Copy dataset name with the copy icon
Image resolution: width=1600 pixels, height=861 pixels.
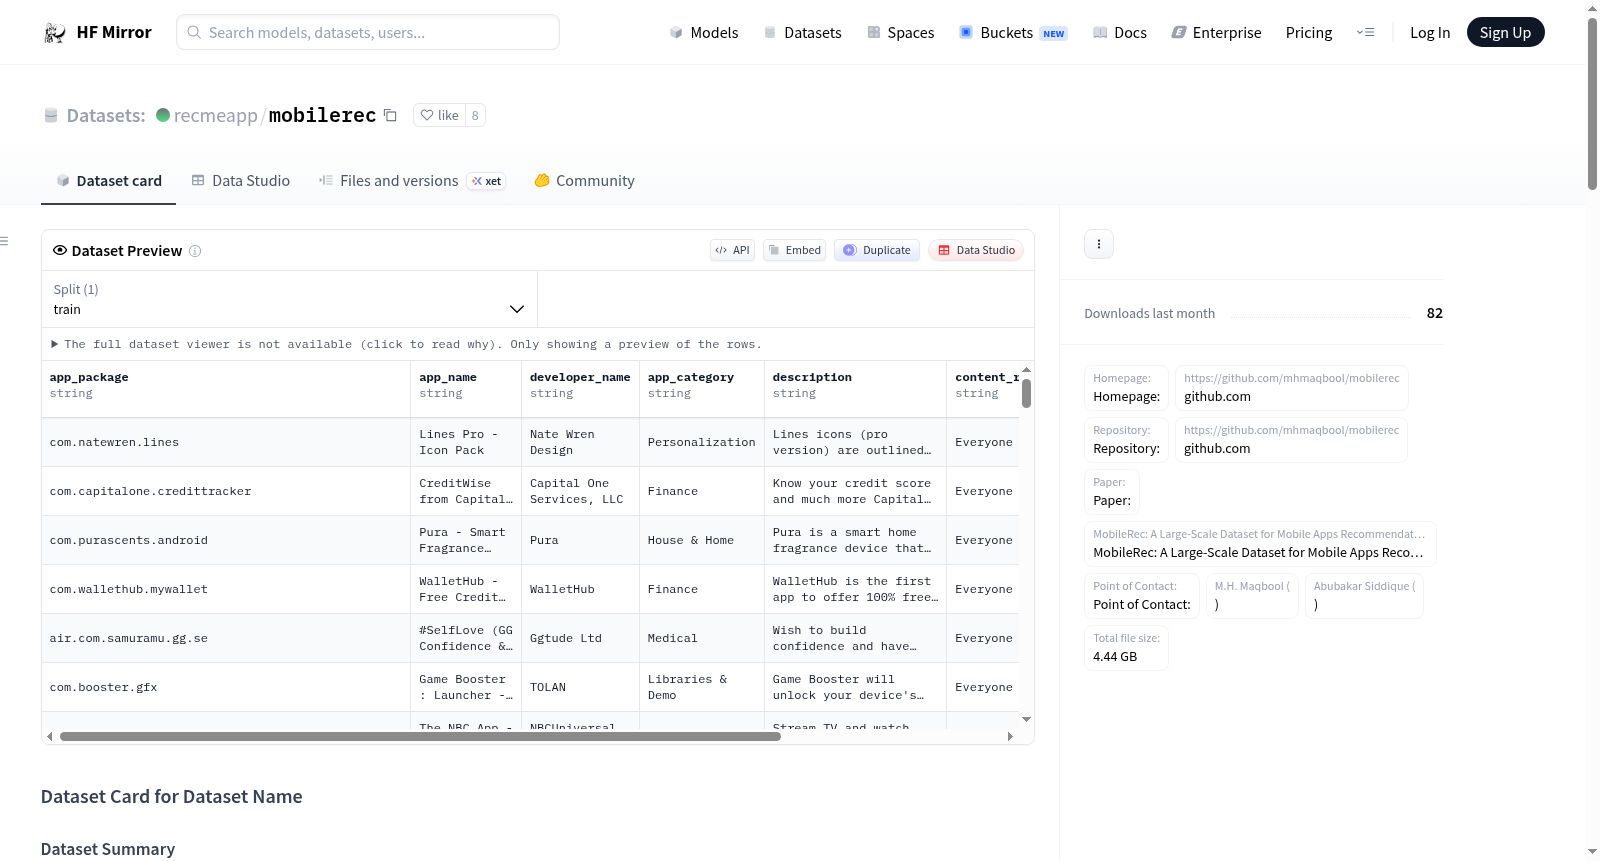390,115
